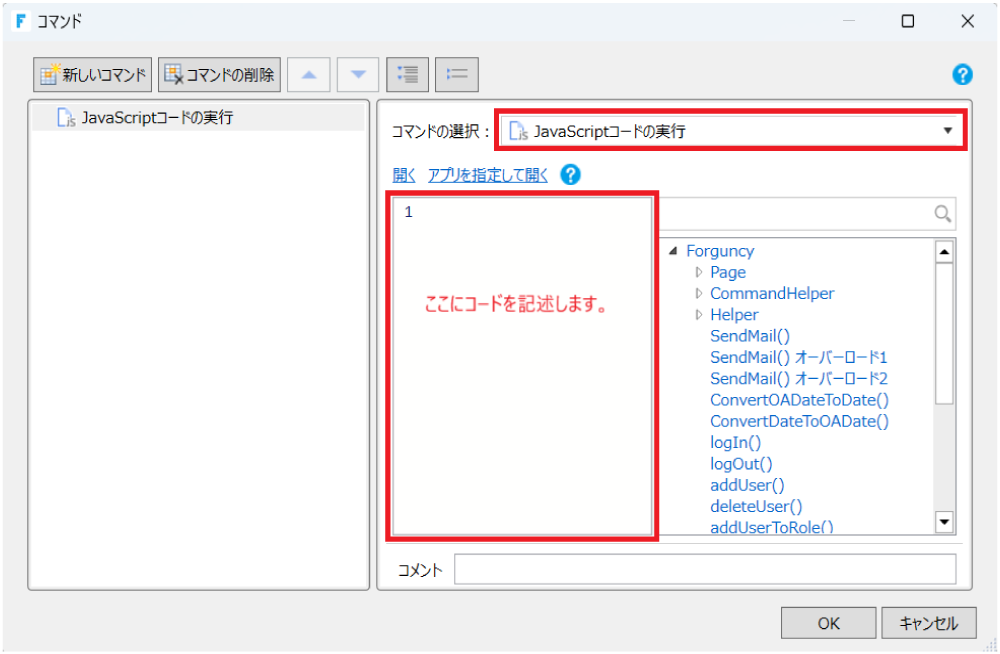The height and width of the screenshot is (654, 1000).
Task: Click the bulleted list icon in the toolbar
Action: (x=457, y=74)
